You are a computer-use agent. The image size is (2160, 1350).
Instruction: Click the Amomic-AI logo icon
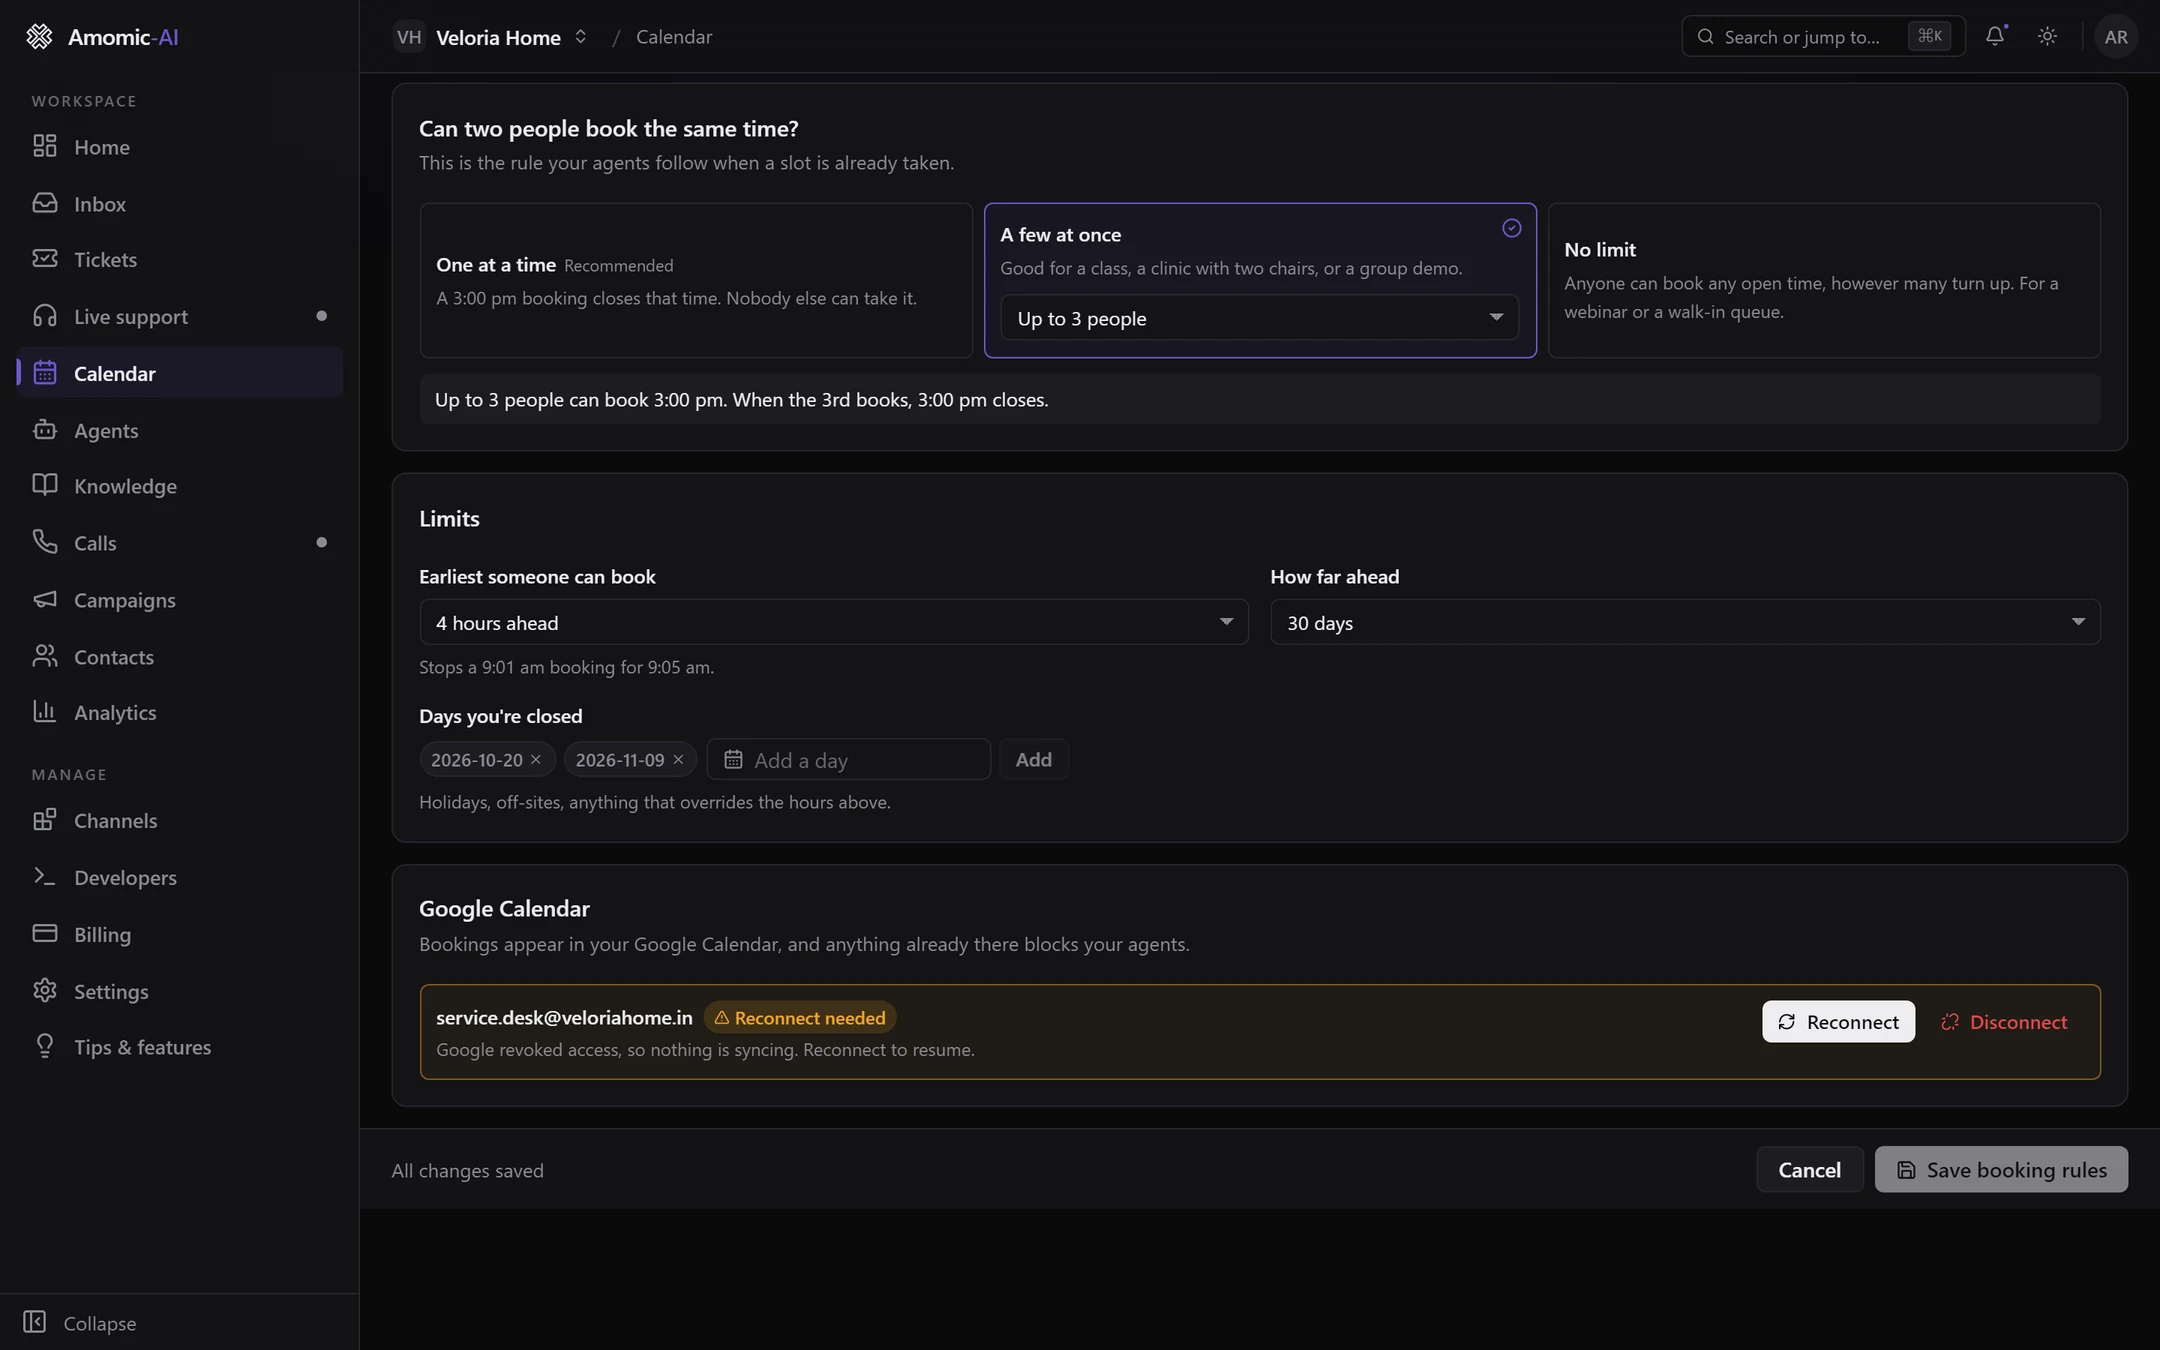pos(39,37)
